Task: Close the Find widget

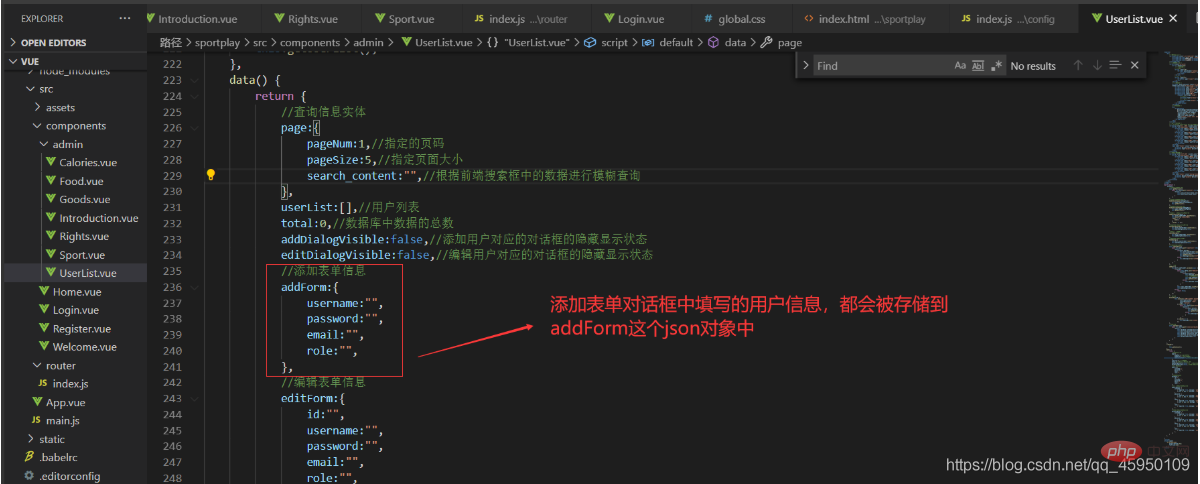Action: pos(1134,66)
